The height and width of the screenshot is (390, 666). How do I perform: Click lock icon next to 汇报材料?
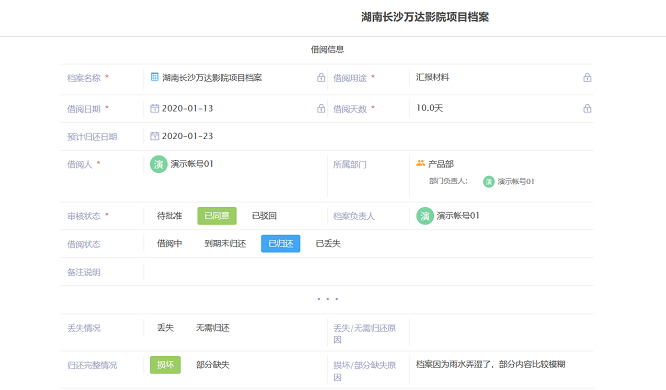tap(587, 77)
